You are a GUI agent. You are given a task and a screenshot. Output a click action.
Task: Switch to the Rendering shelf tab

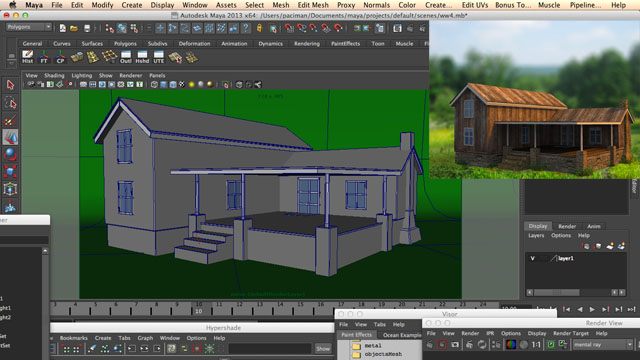coord(307,43)
